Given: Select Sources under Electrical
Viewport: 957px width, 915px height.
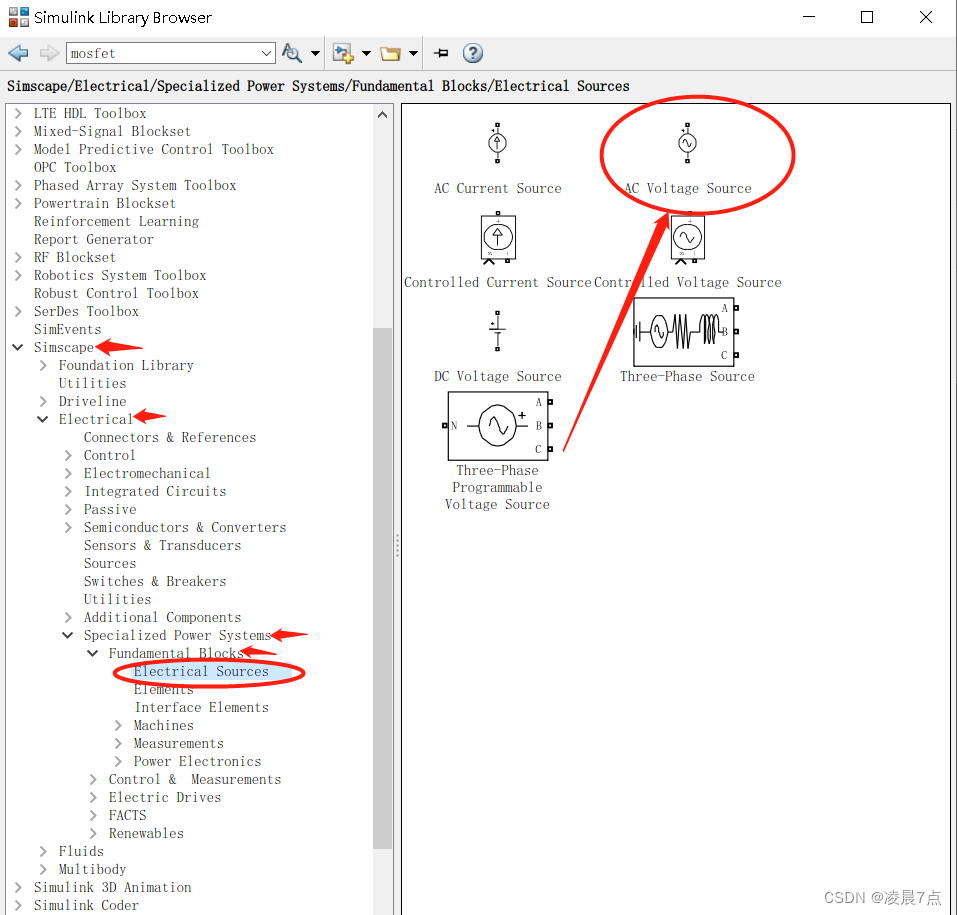Looking at the screenshot, I should (x=110, y=563).
